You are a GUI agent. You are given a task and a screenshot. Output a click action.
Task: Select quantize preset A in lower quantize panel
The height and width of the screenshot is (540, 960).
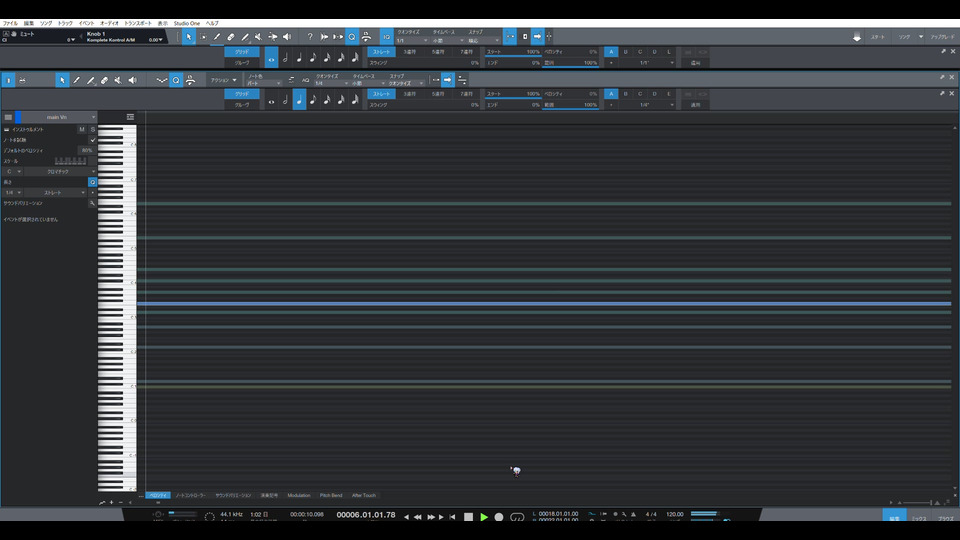[x=611, y=94]
